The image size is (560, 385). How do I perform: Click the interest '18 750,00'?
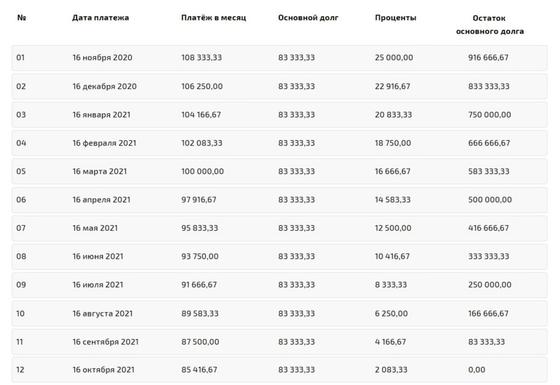[x=393, y=143]
